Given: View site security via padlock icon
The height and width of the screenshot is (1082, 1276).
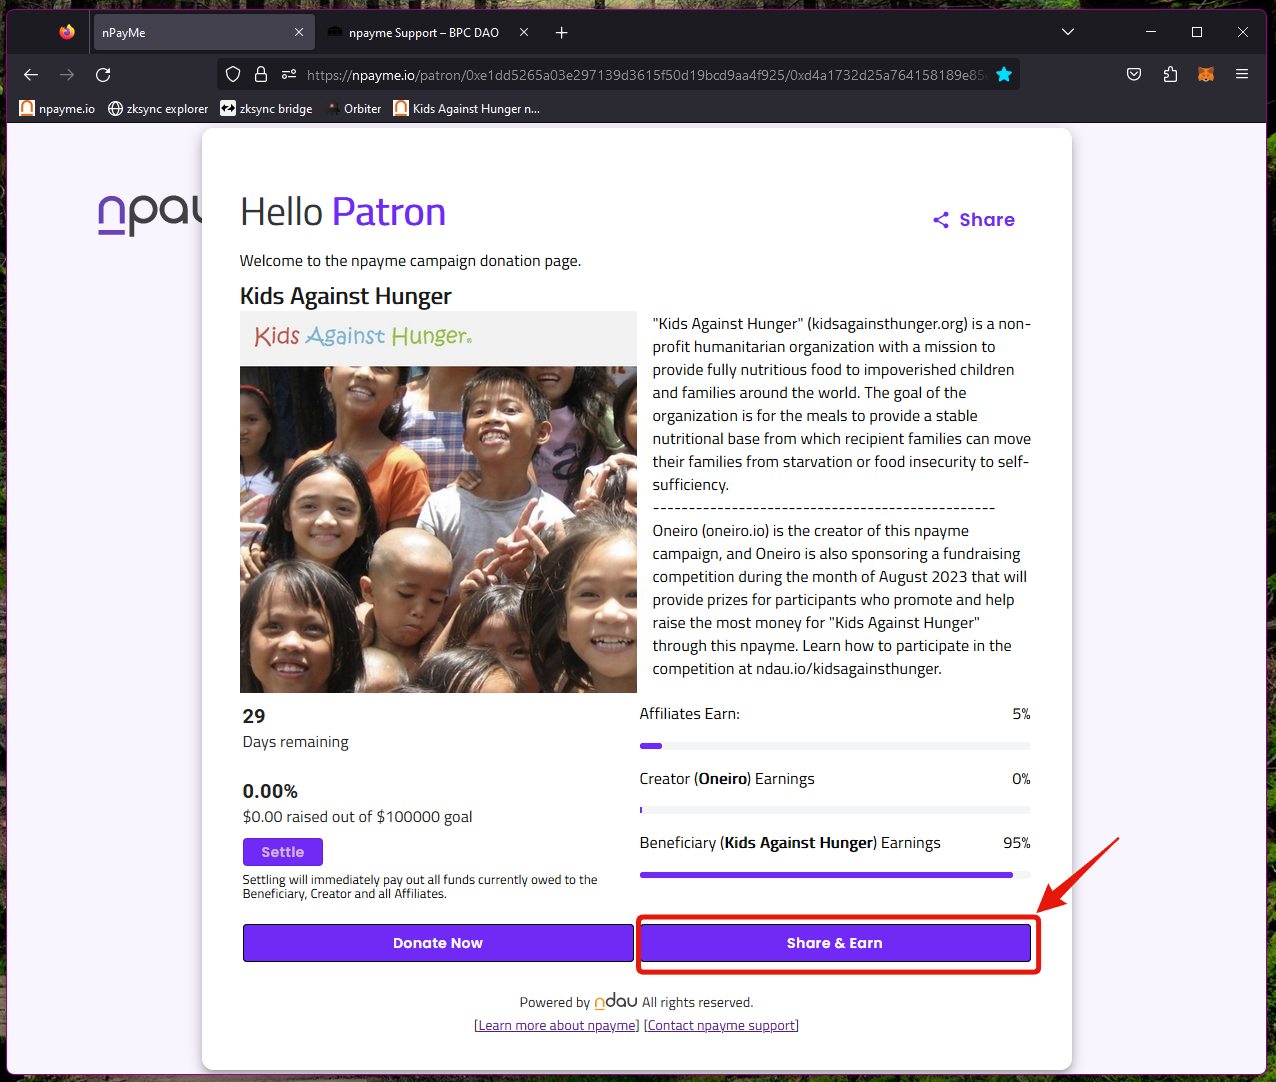Looking at the screenshot, I should tap(261, 74).
